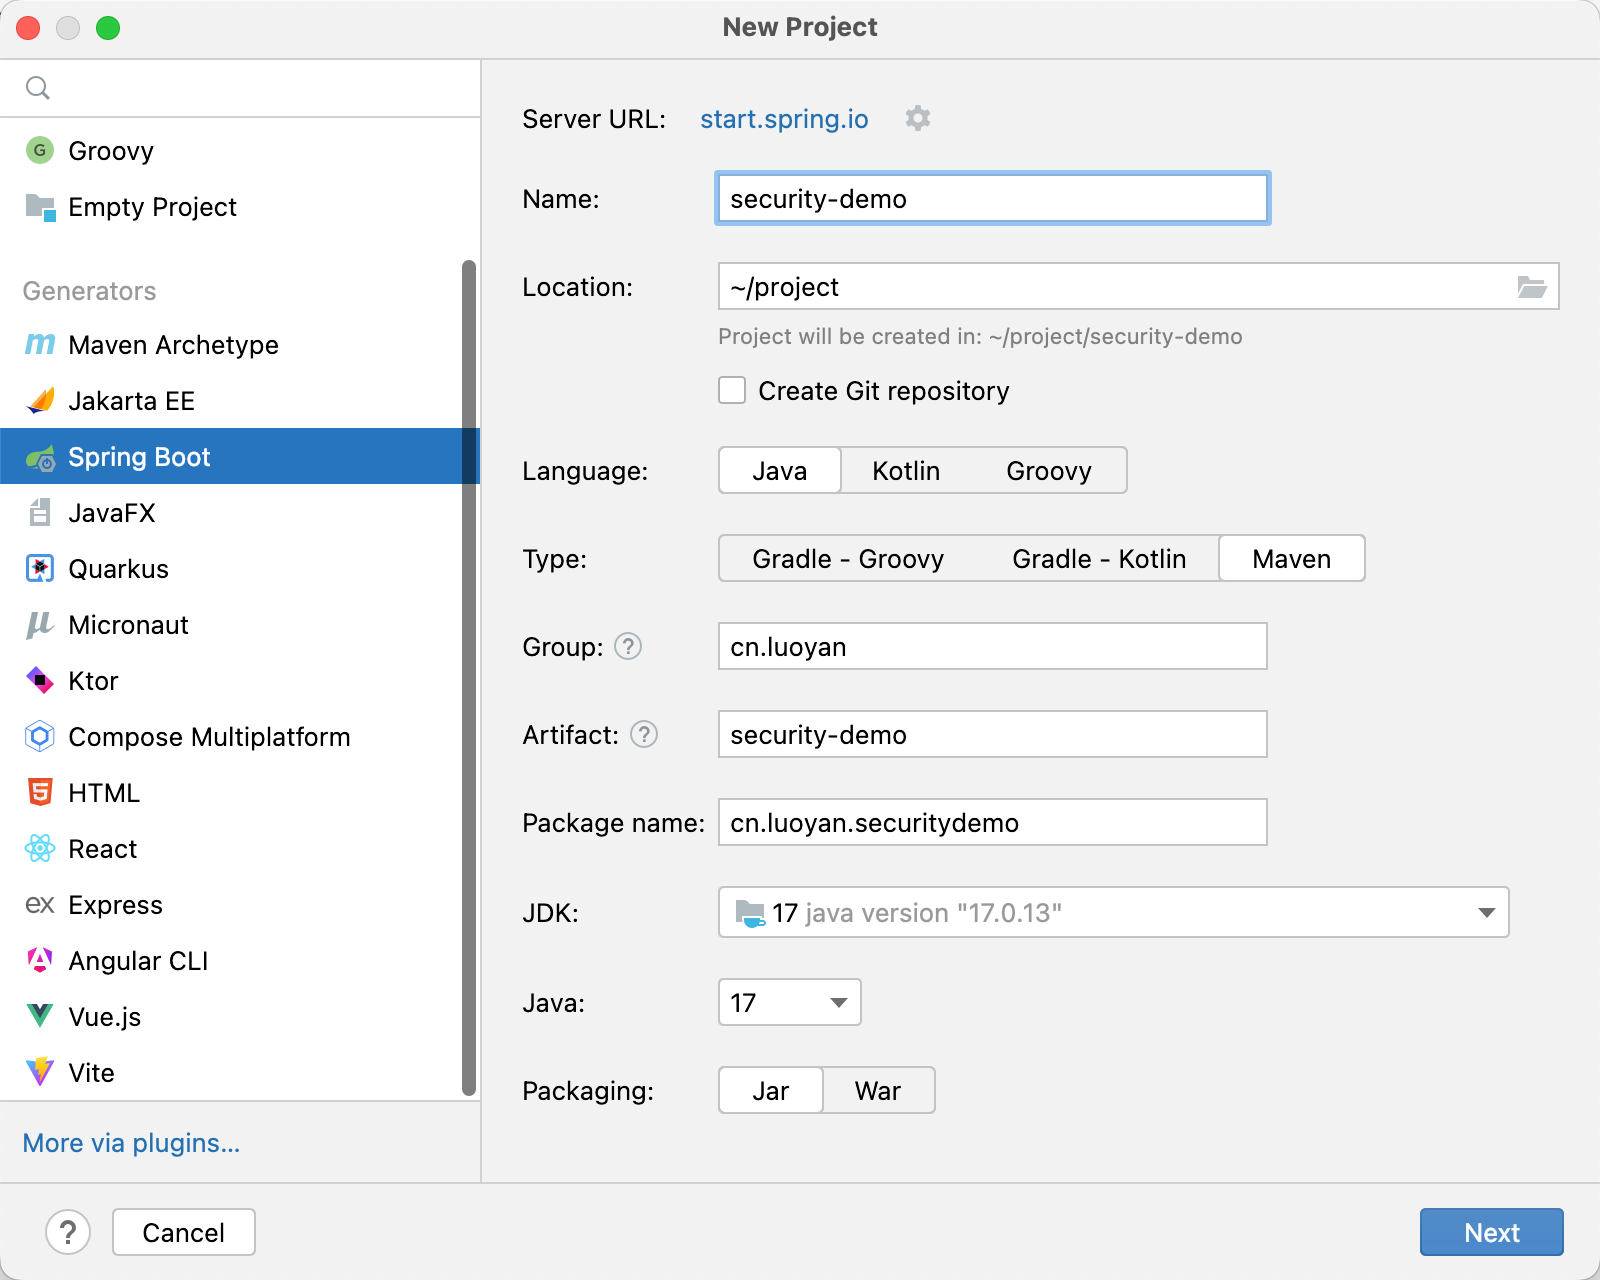The width and height of the screenshot is (1600, 1280).
Task: Set packaging to Jar
Action: [x=771, y=1091]
